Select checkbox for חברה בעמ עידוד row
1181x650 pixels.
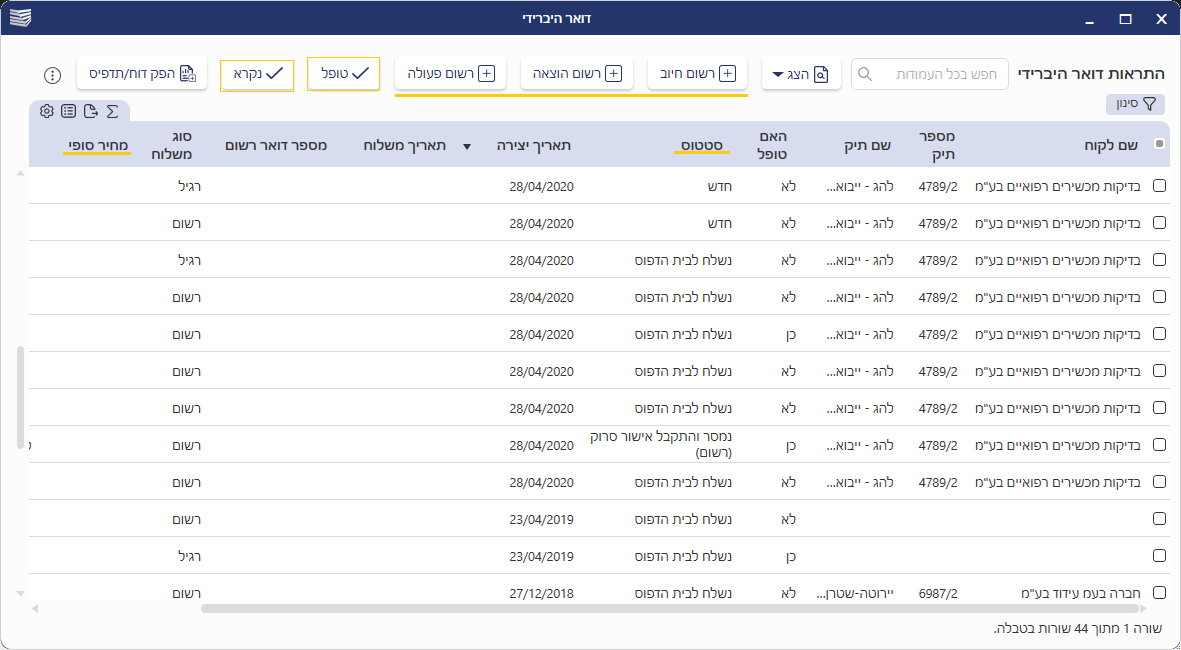click(1159, 592)
